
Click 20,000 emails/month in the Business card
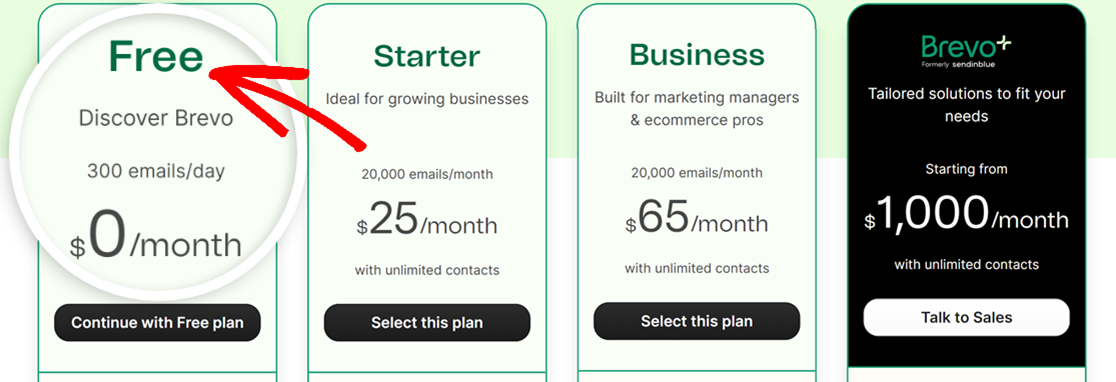[x=697, y=173]
